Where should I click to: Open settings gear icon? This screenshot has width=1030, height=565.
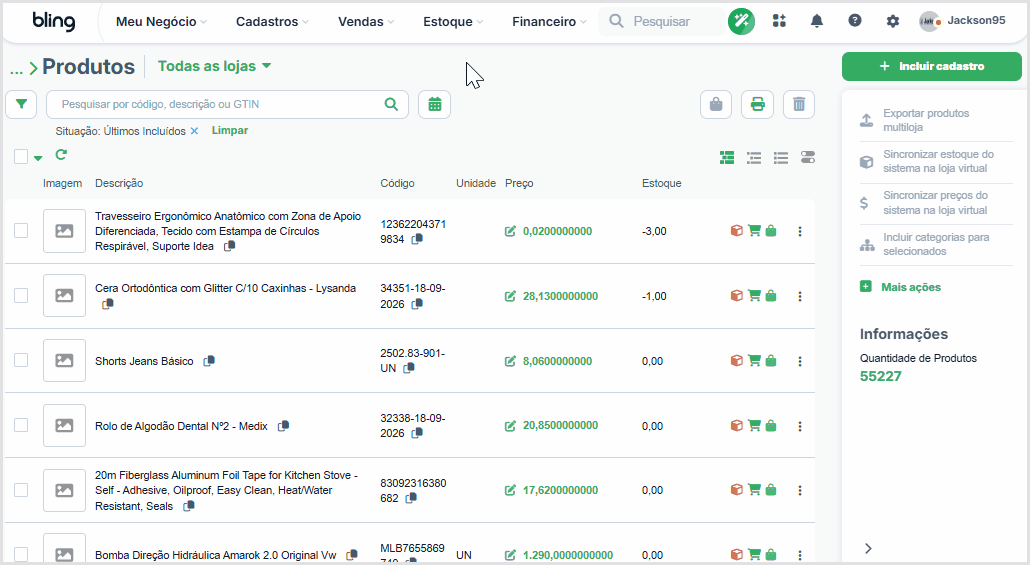click(x=892, y=21)
